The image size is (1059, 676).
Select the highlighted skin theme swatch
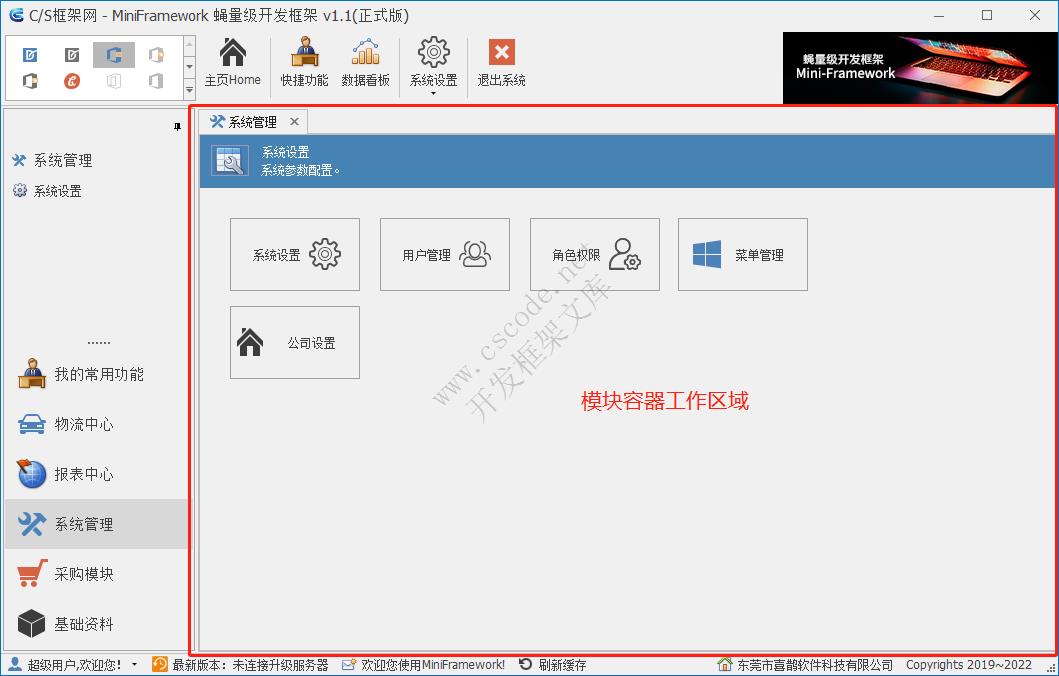(x=113, y=54)
